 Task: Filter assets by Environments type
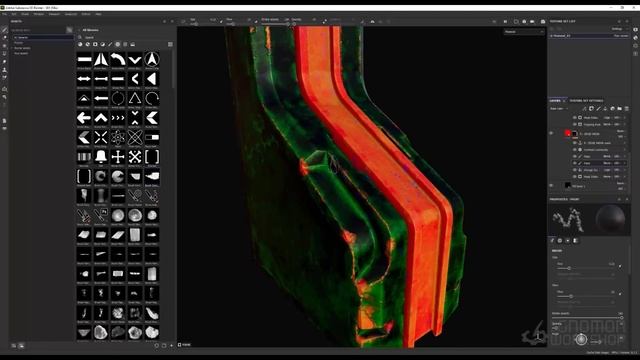click(133, 44)
